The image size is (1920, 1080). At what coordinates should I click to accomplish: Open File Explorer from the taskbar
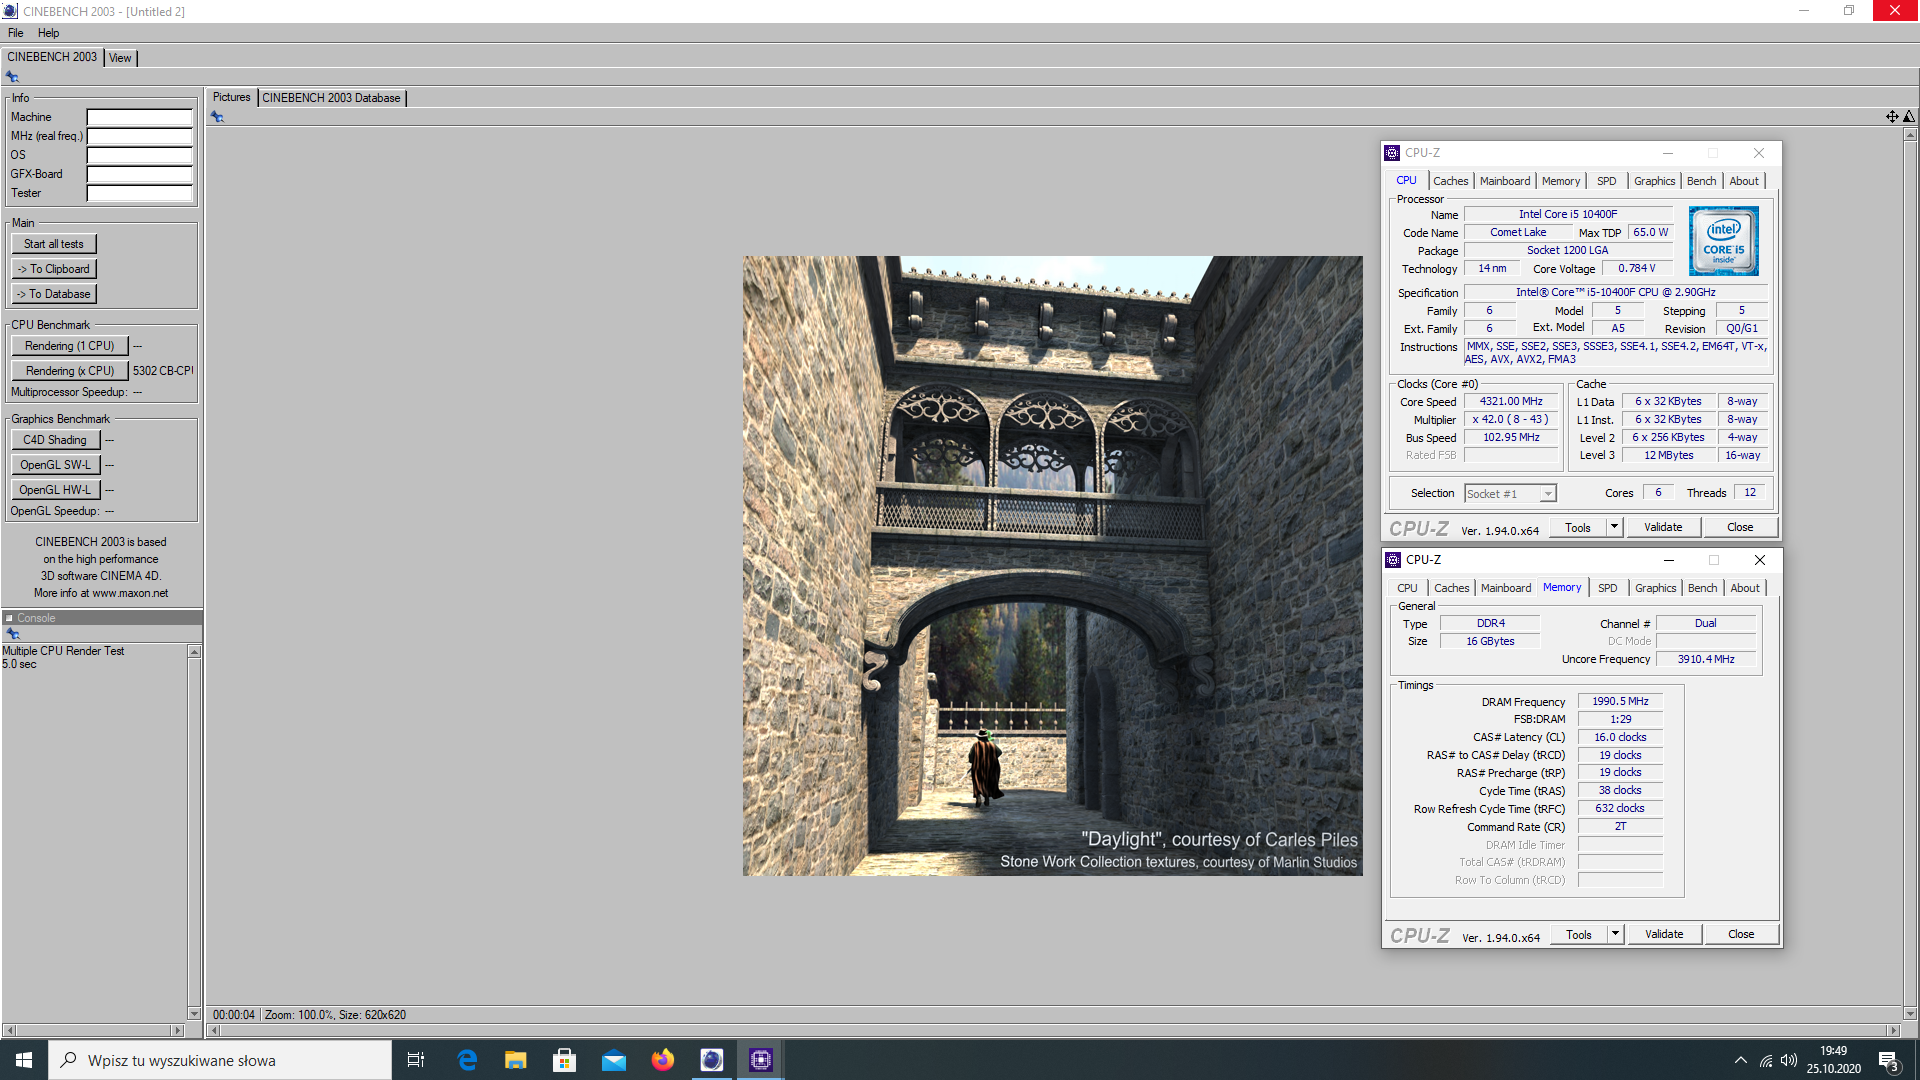click(516, 1060)
